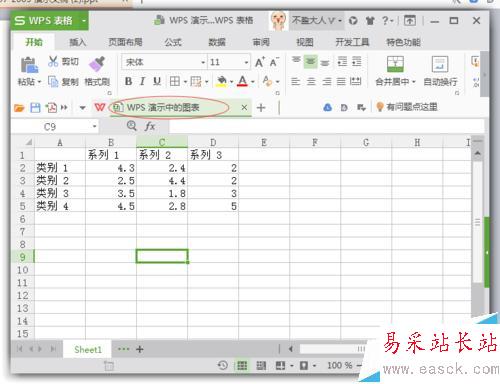Open the Page Layout ribbon tab
Viewport: 500px width, 384px height.
(126, 42)
